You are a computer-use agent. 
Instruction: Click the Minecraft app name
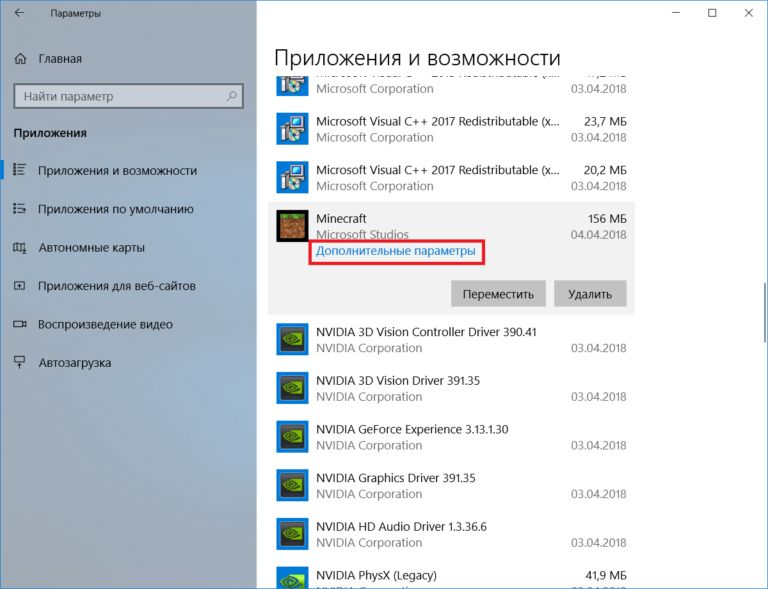click(341, 218)
